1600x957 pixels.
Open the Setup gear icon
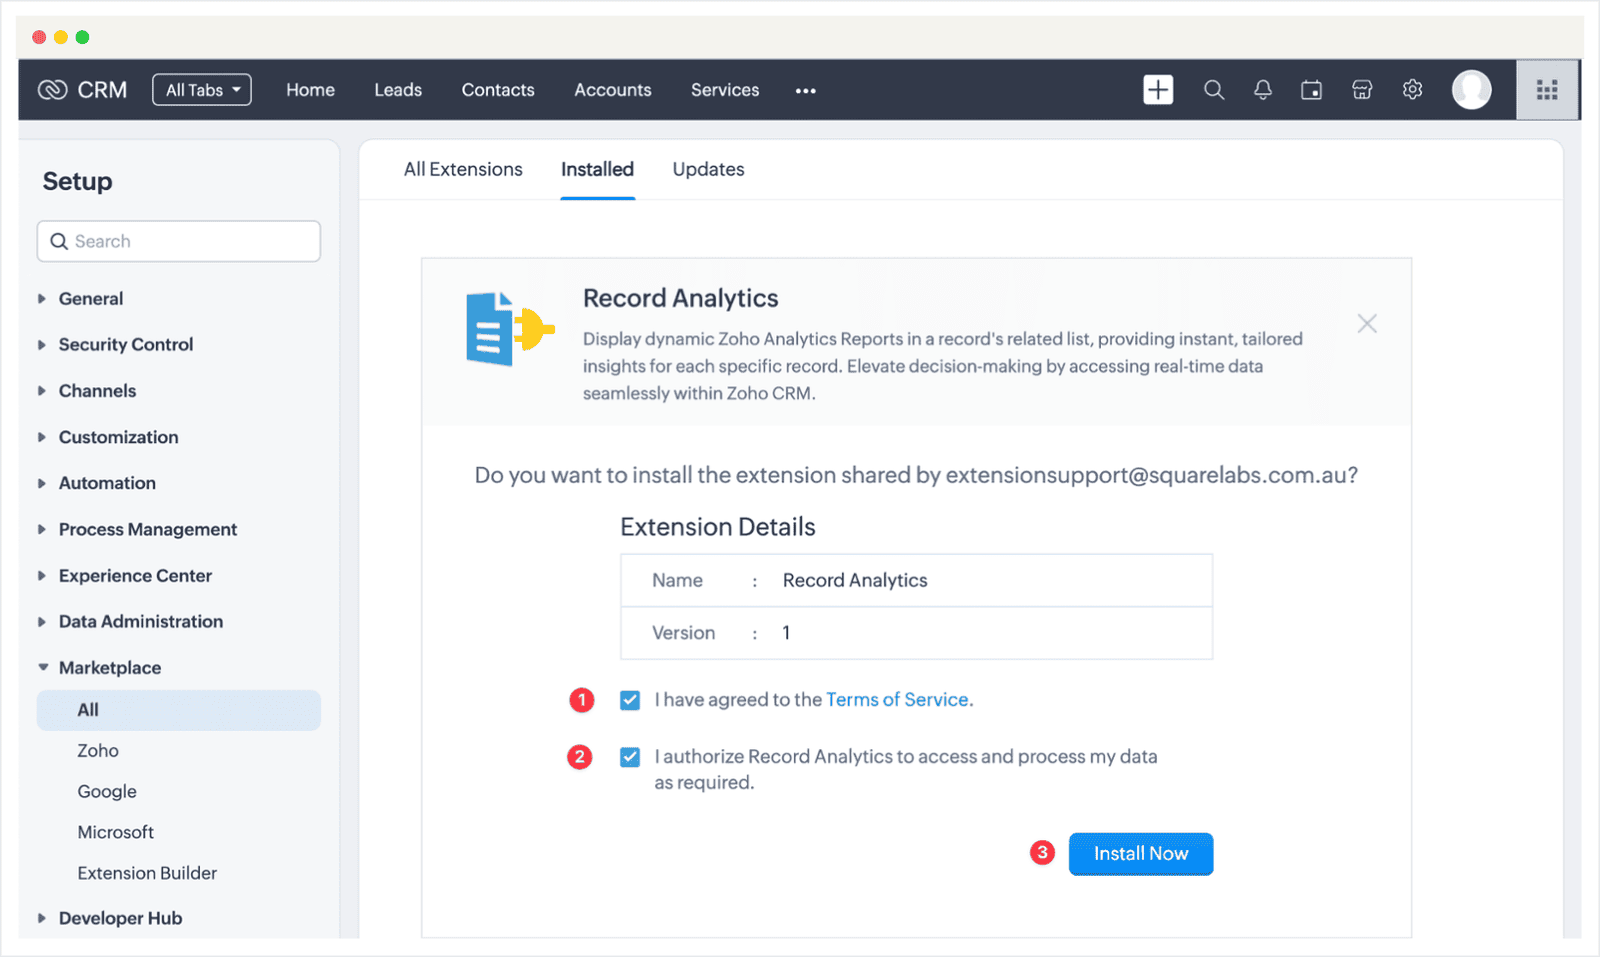pos(1412,90)
